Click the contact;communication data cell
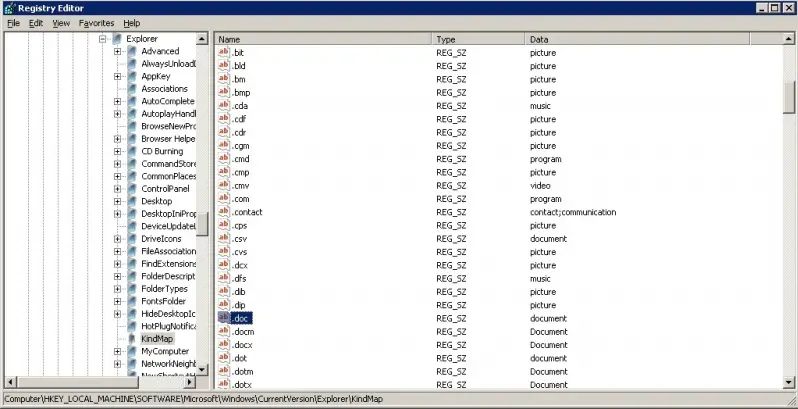Screen dimensions: 798x409 [x=573, y=212]
